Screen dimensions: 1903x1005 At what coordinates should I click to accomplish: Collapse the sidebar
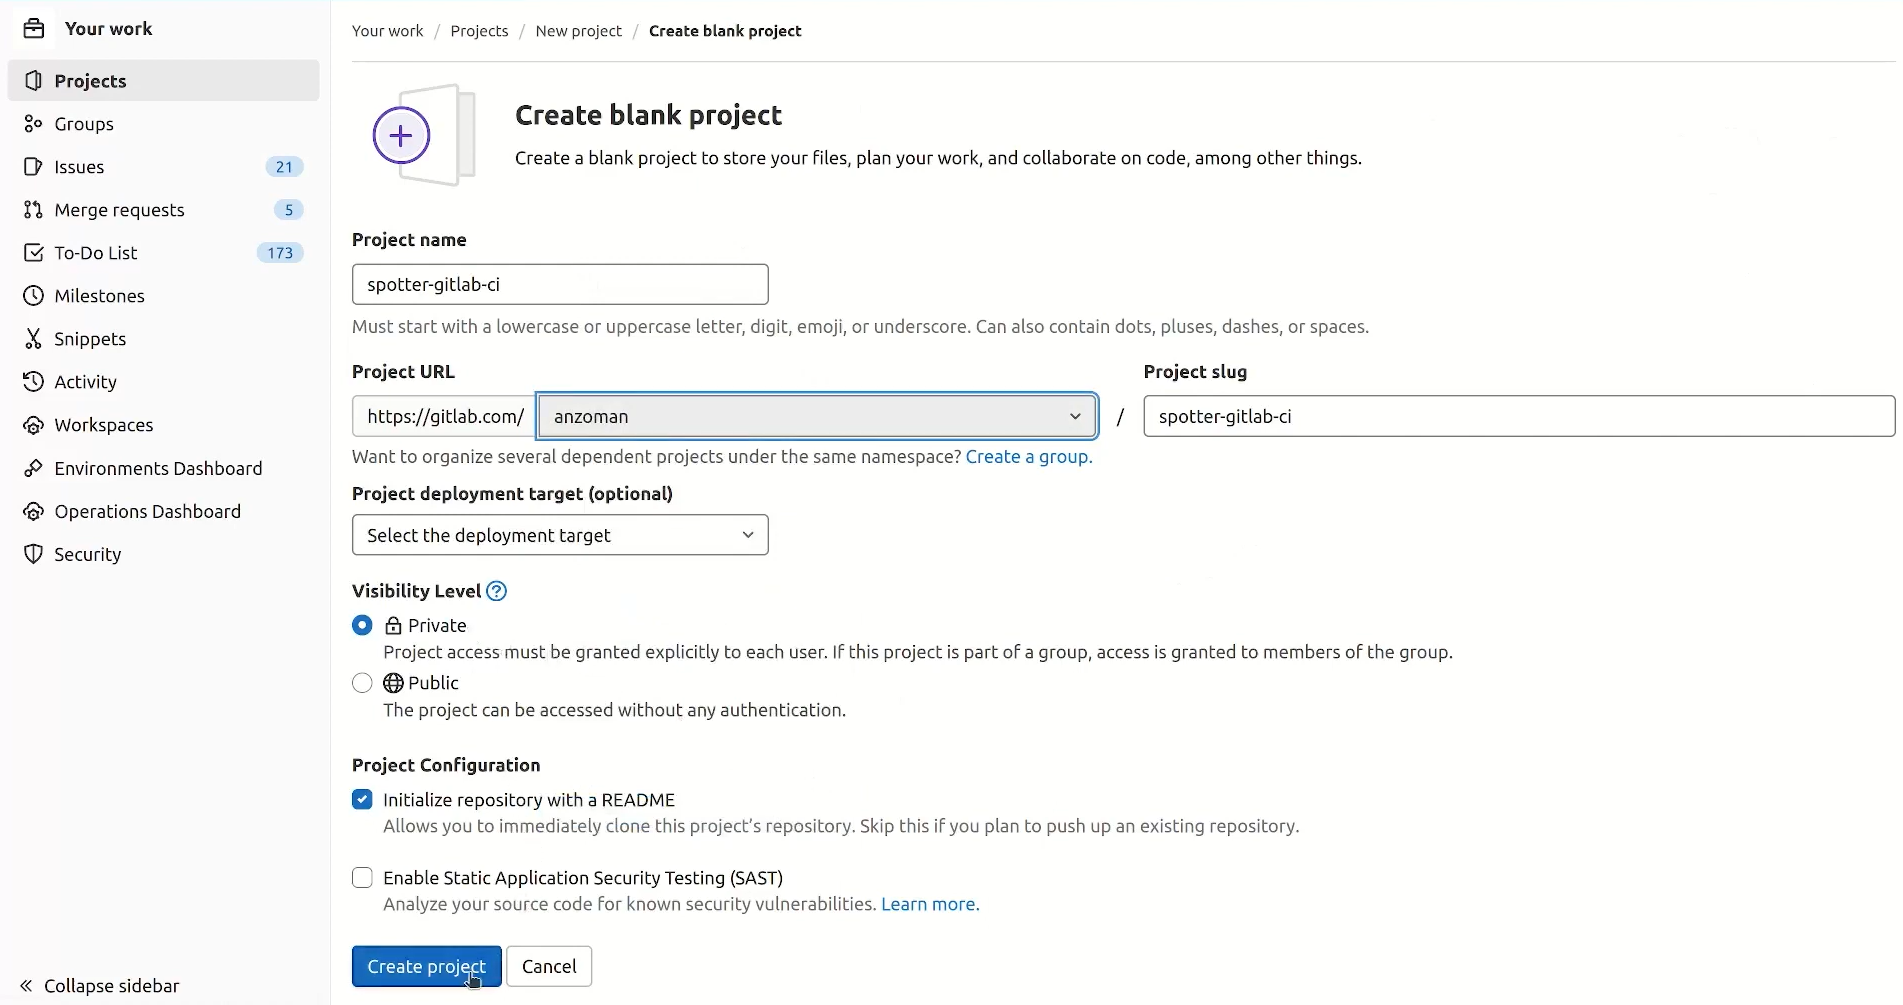[100, 986]
